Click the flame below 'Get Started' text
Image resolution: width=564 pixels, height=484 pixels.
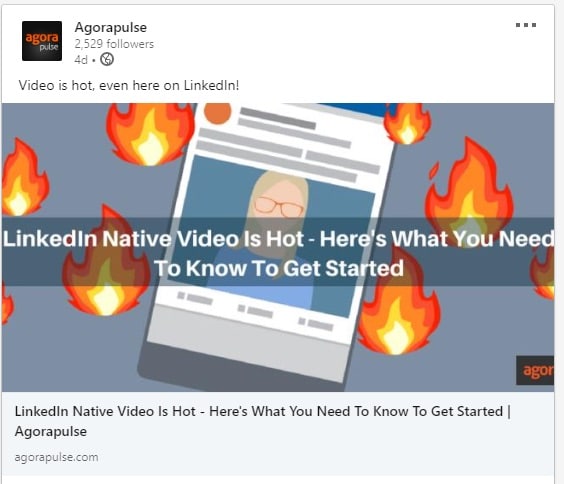(x=398, y=307)
